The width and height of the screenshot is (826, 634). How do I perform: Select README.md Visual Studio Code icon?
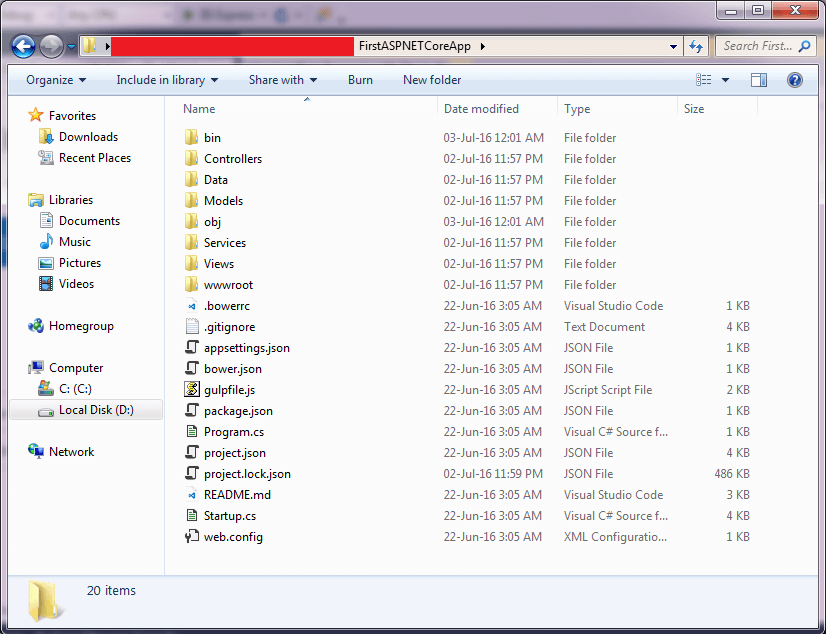point(192,495)
